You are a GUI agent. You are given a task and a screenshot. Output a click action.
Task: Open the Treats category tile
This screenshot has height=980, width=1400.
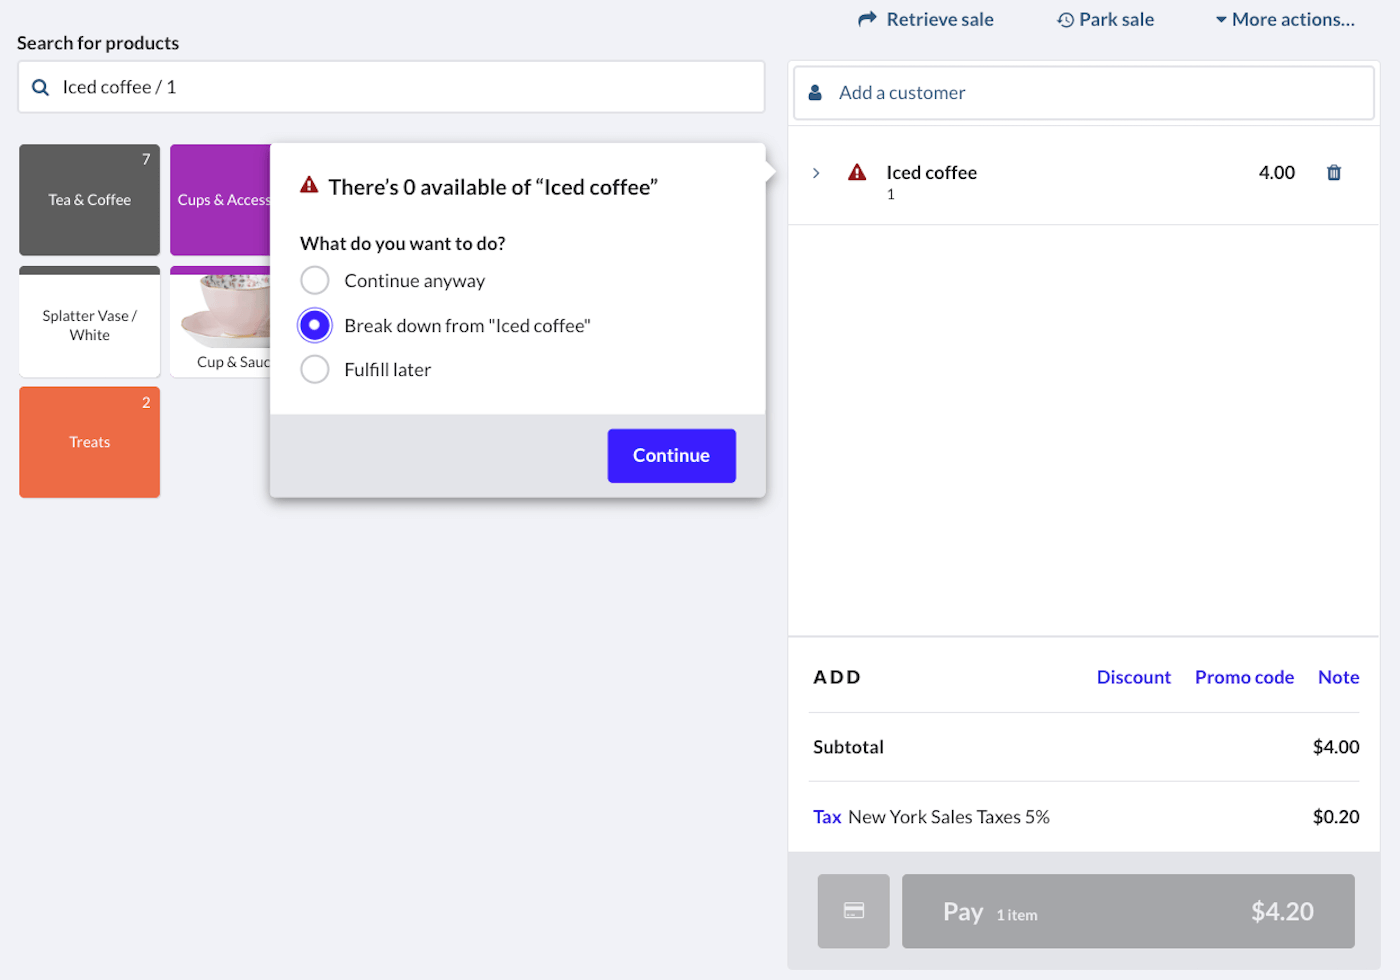click(90, 442)
